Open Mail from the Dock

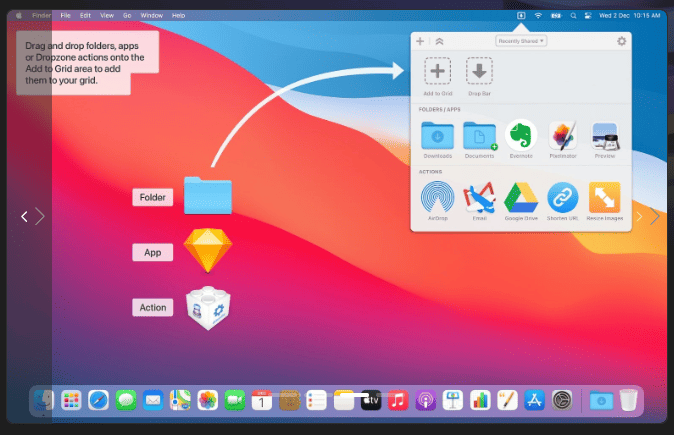153,401
